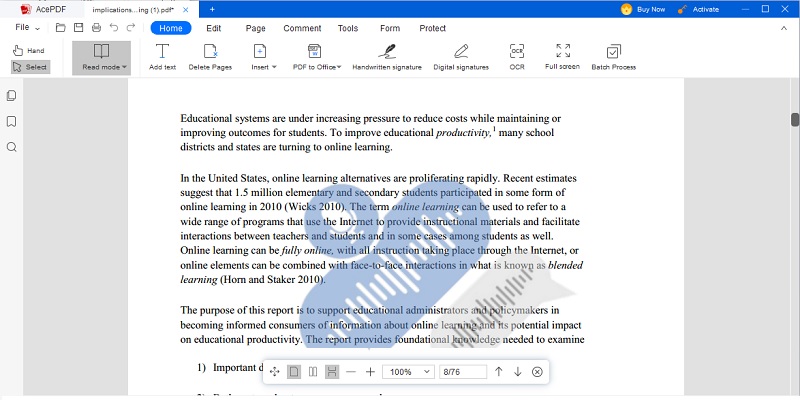Enable single page view mode
This screenshot has width=800, height=400.
pyautogui.click(x=293, y=372)
